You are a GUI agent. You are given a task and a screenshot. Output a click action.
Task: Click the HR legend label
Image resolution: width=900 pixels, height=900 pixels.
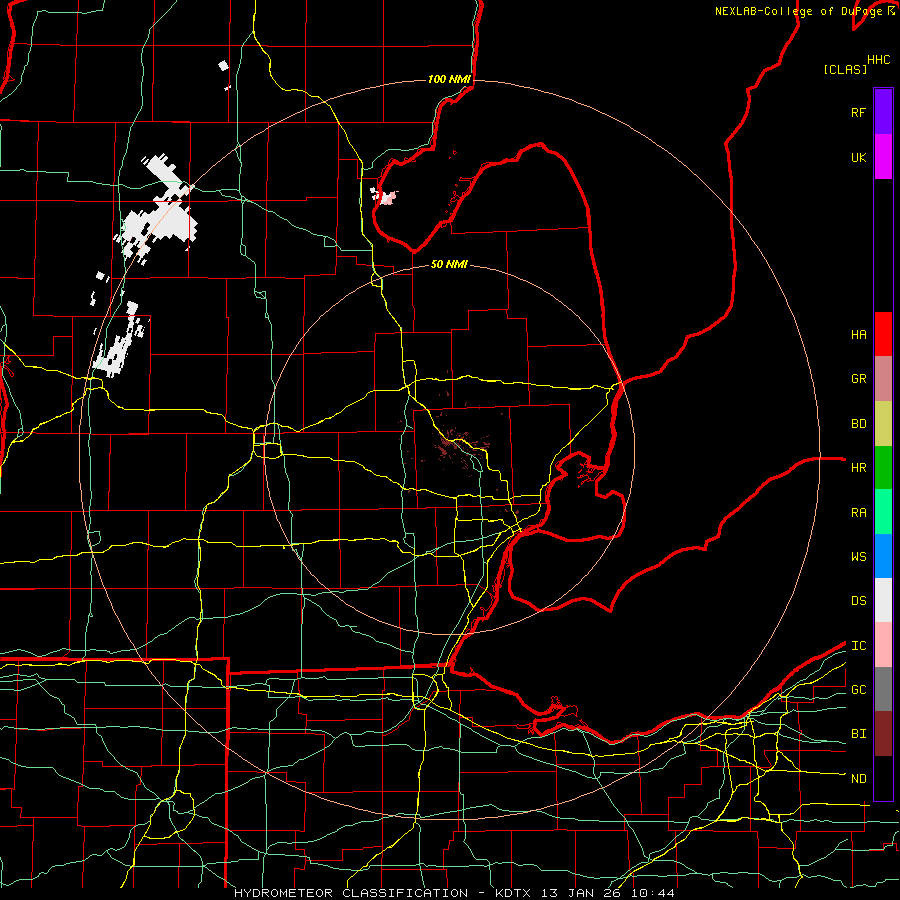coord(859,468)
